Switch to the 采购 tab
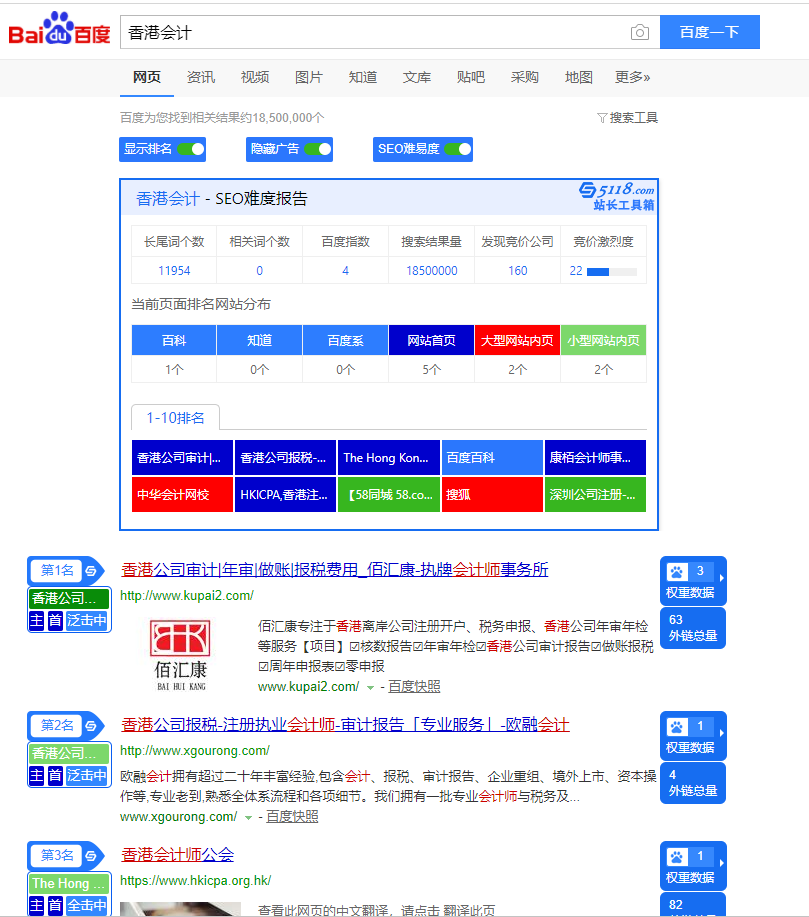The height and width of the screenshot is (917, 809). [525, 77]
